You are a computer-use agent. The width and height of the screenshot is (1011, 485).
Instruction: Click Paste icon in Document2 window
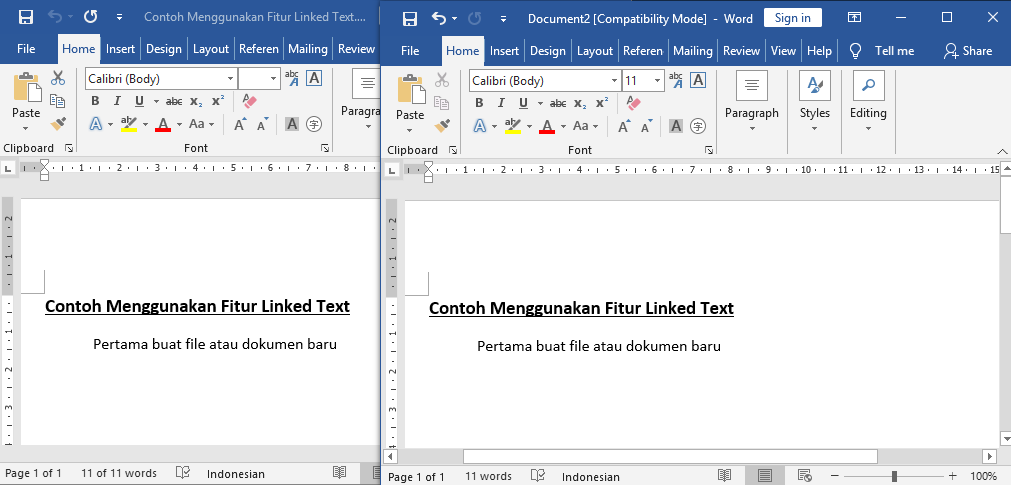410,88
